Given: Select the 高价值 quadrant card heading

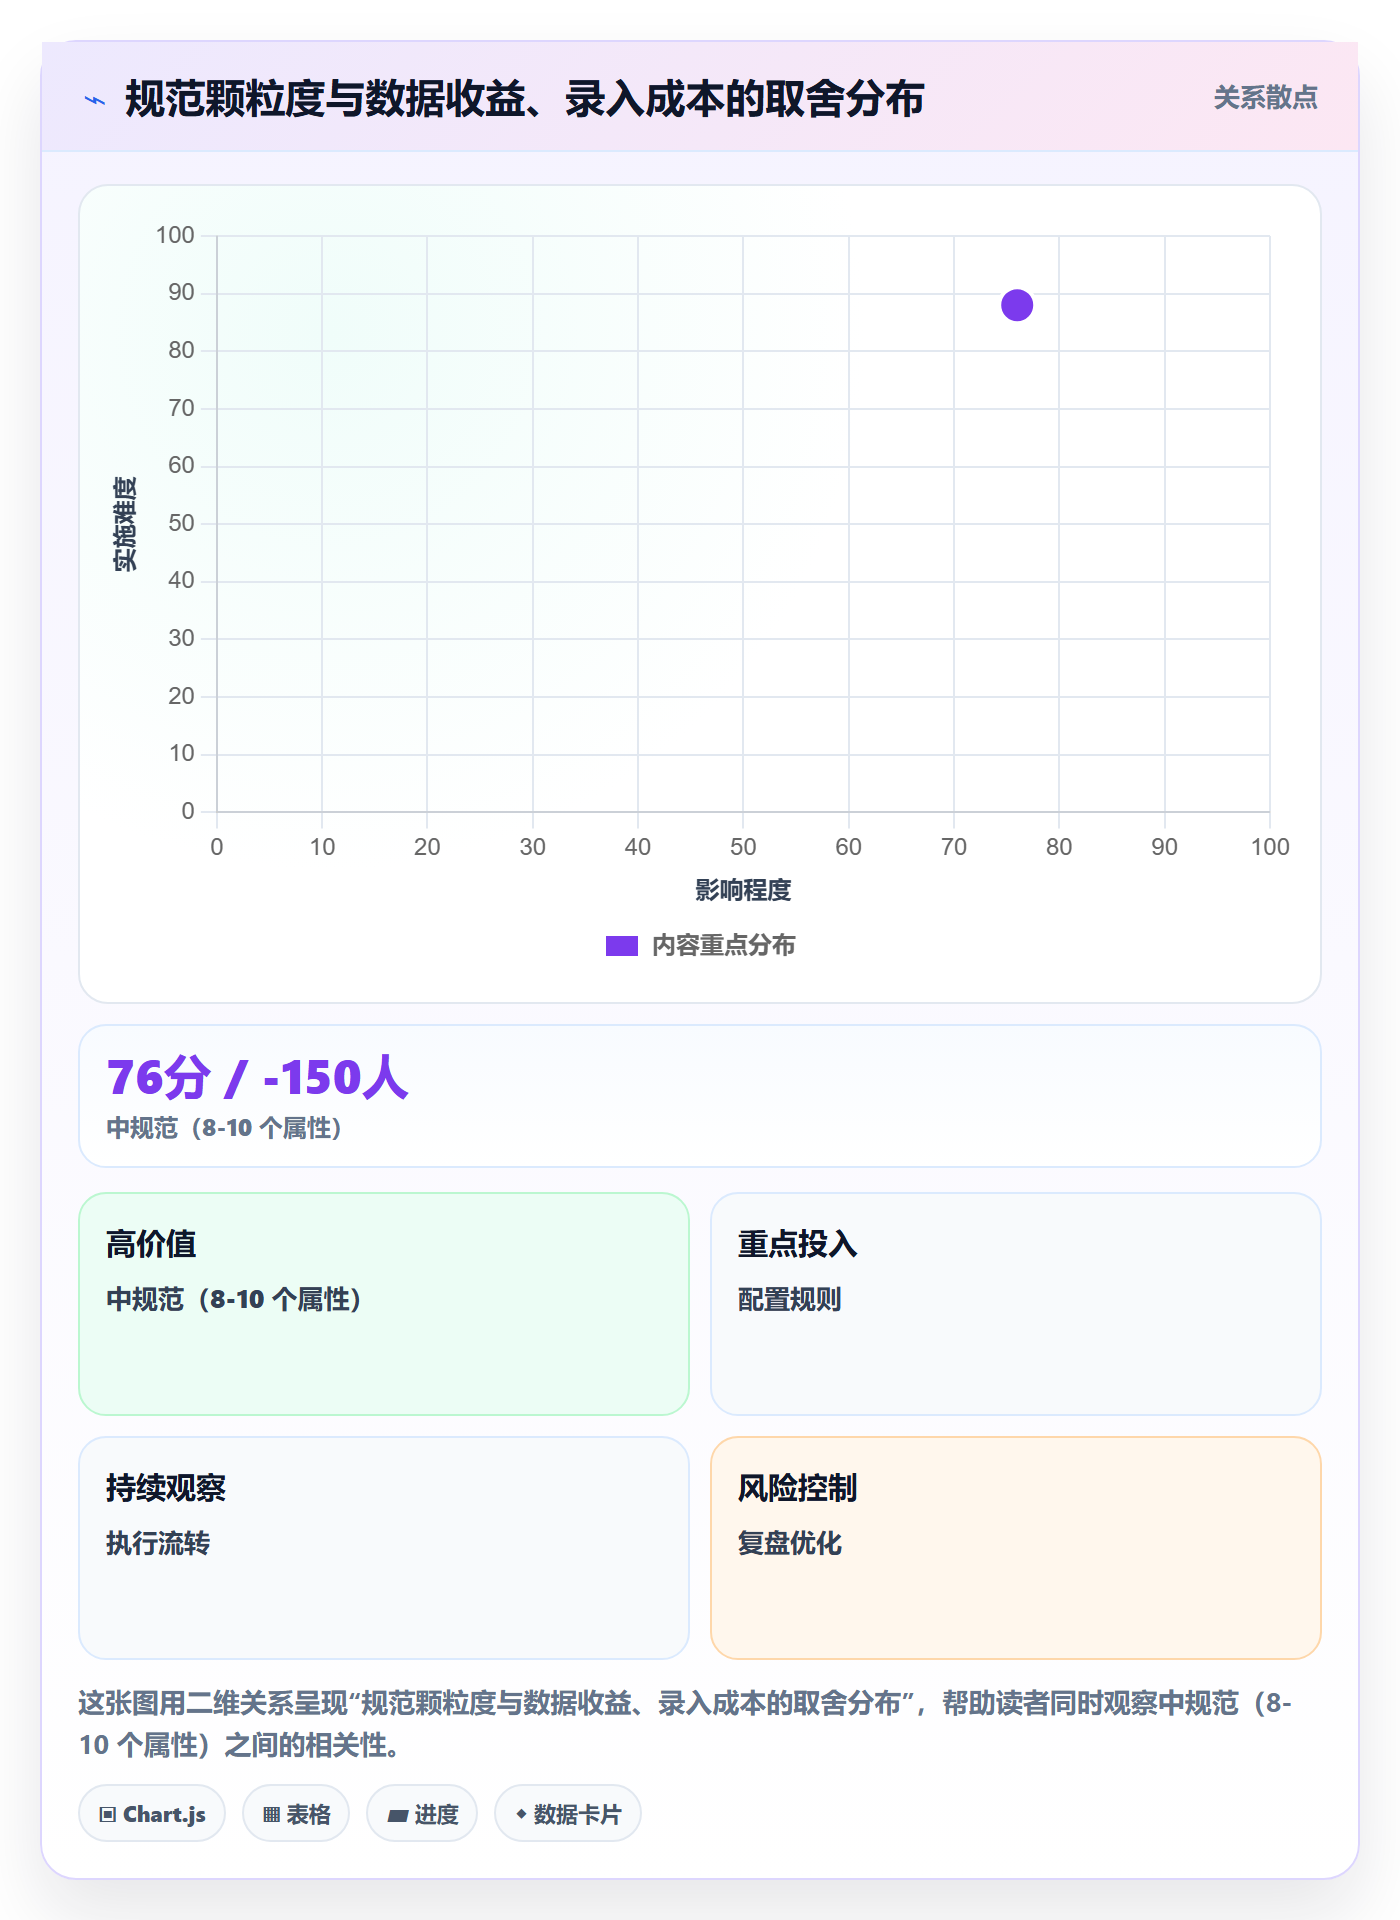Looking at the screenshot, I should coord(151,1244).
